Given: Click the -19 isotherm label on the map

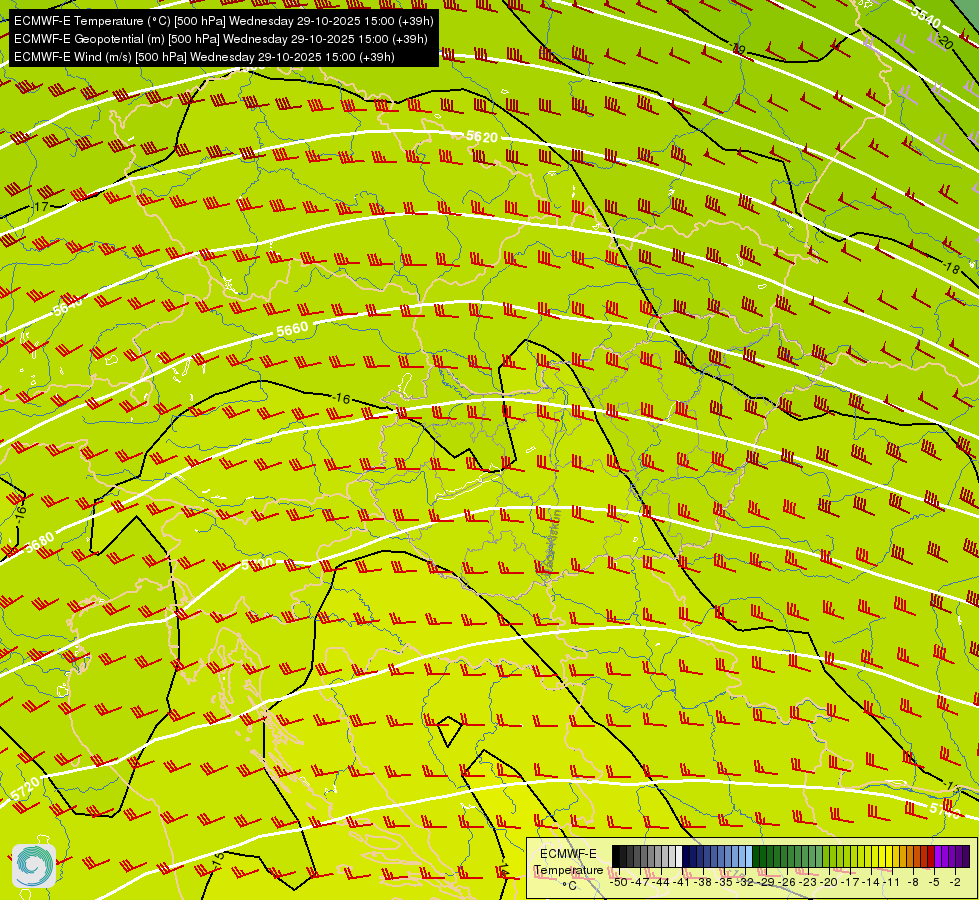Looking at the screenshot, I should (x=738, y=49).
